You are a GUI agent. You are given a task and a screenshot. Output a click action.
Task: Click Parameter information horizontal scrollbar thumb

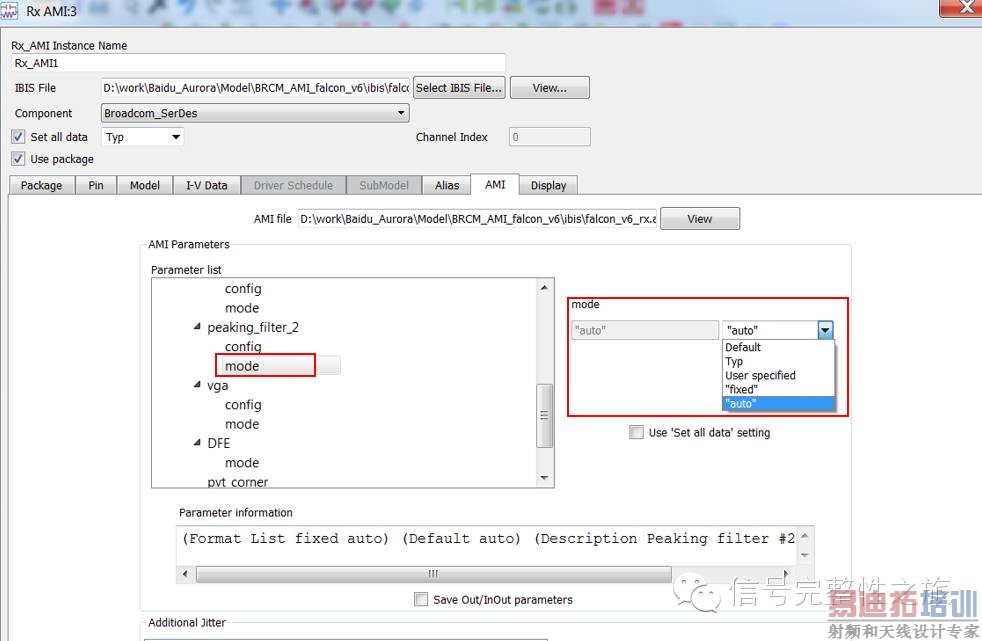(433, 574)
